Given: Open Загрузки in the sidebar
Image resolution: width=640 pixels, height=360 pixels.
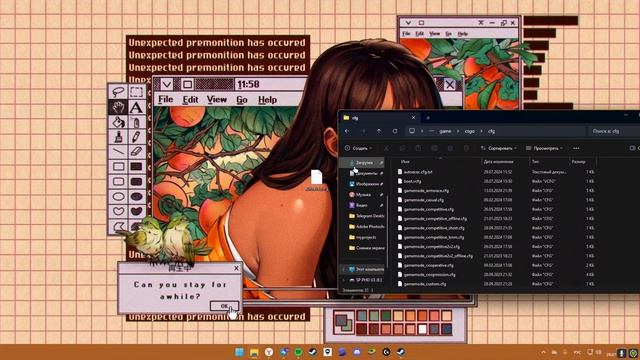Looking at the screenshot, I should coord(364,162).
